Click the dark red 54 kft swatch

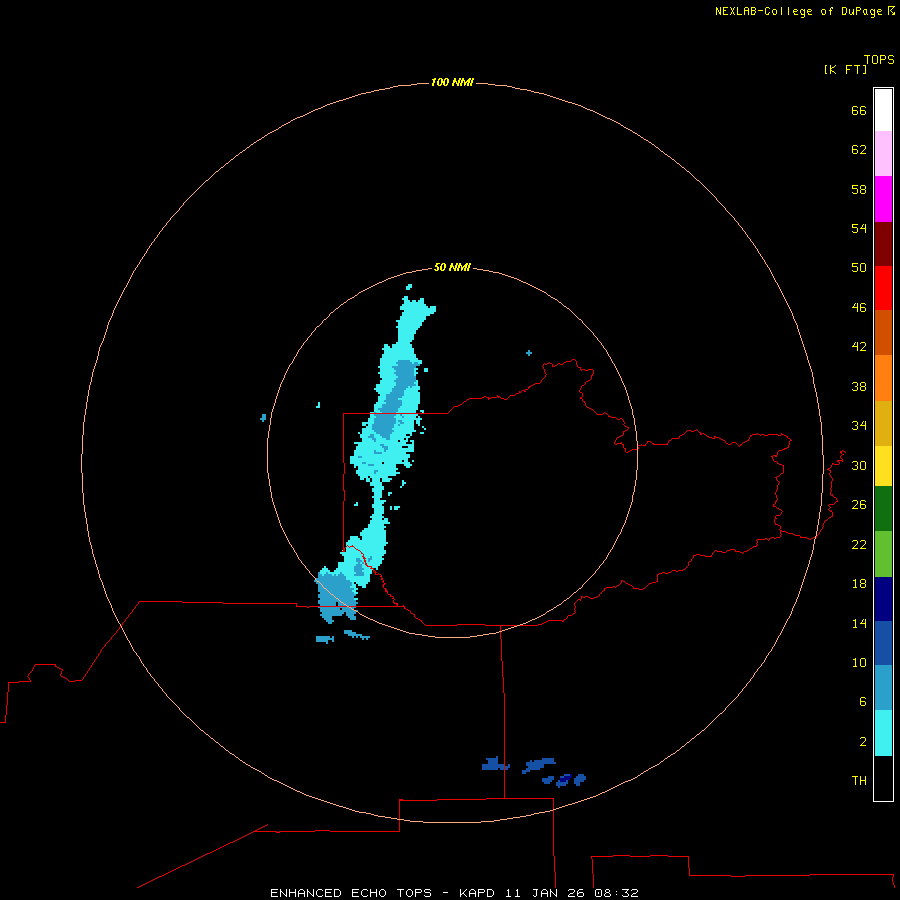pyautogui.click(x=883, y=243)
